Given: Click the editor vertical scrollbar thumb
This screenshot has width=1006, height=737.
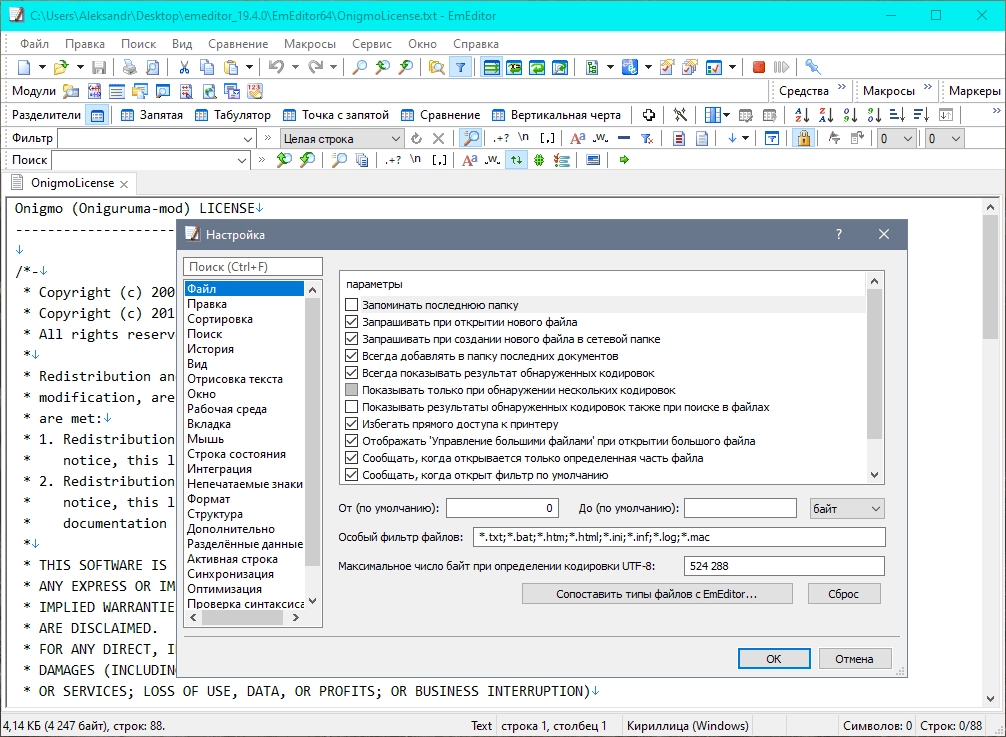Looking at the screenshot, I should coord(990,276).
